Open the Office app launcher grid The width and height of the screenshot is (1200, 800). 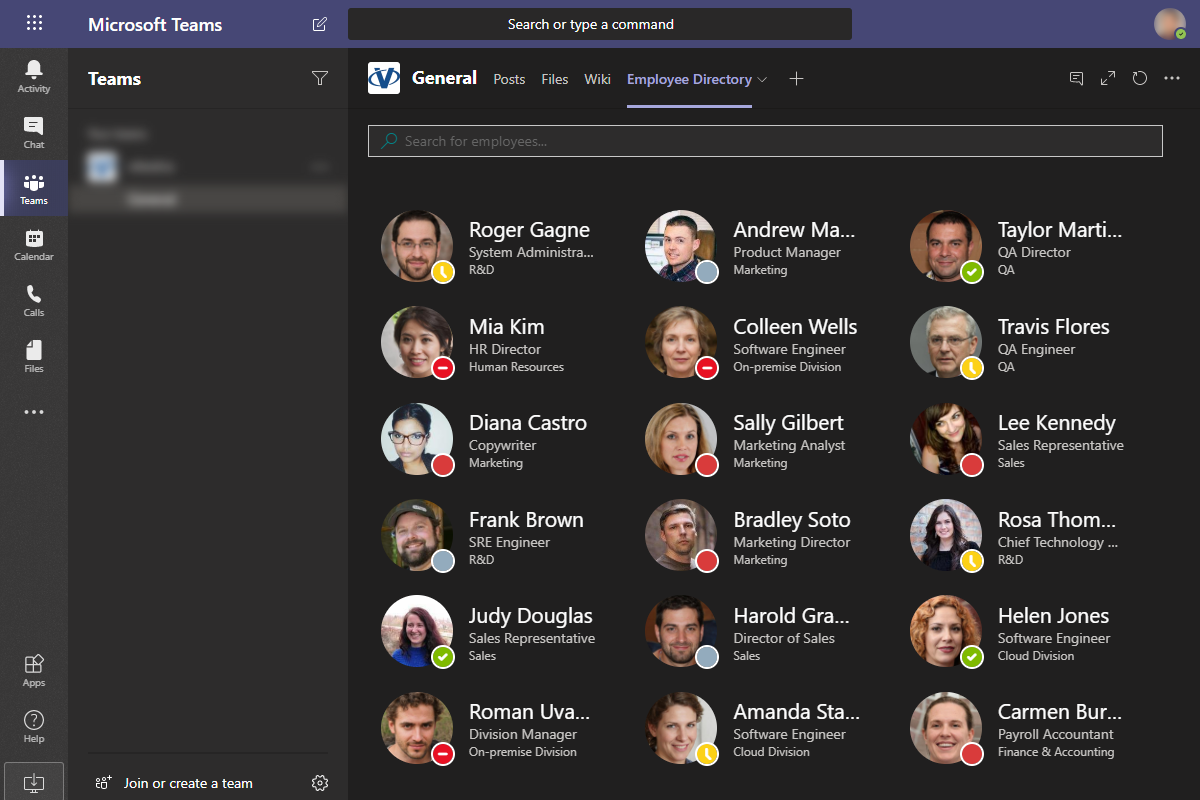[x=34, y=23]
